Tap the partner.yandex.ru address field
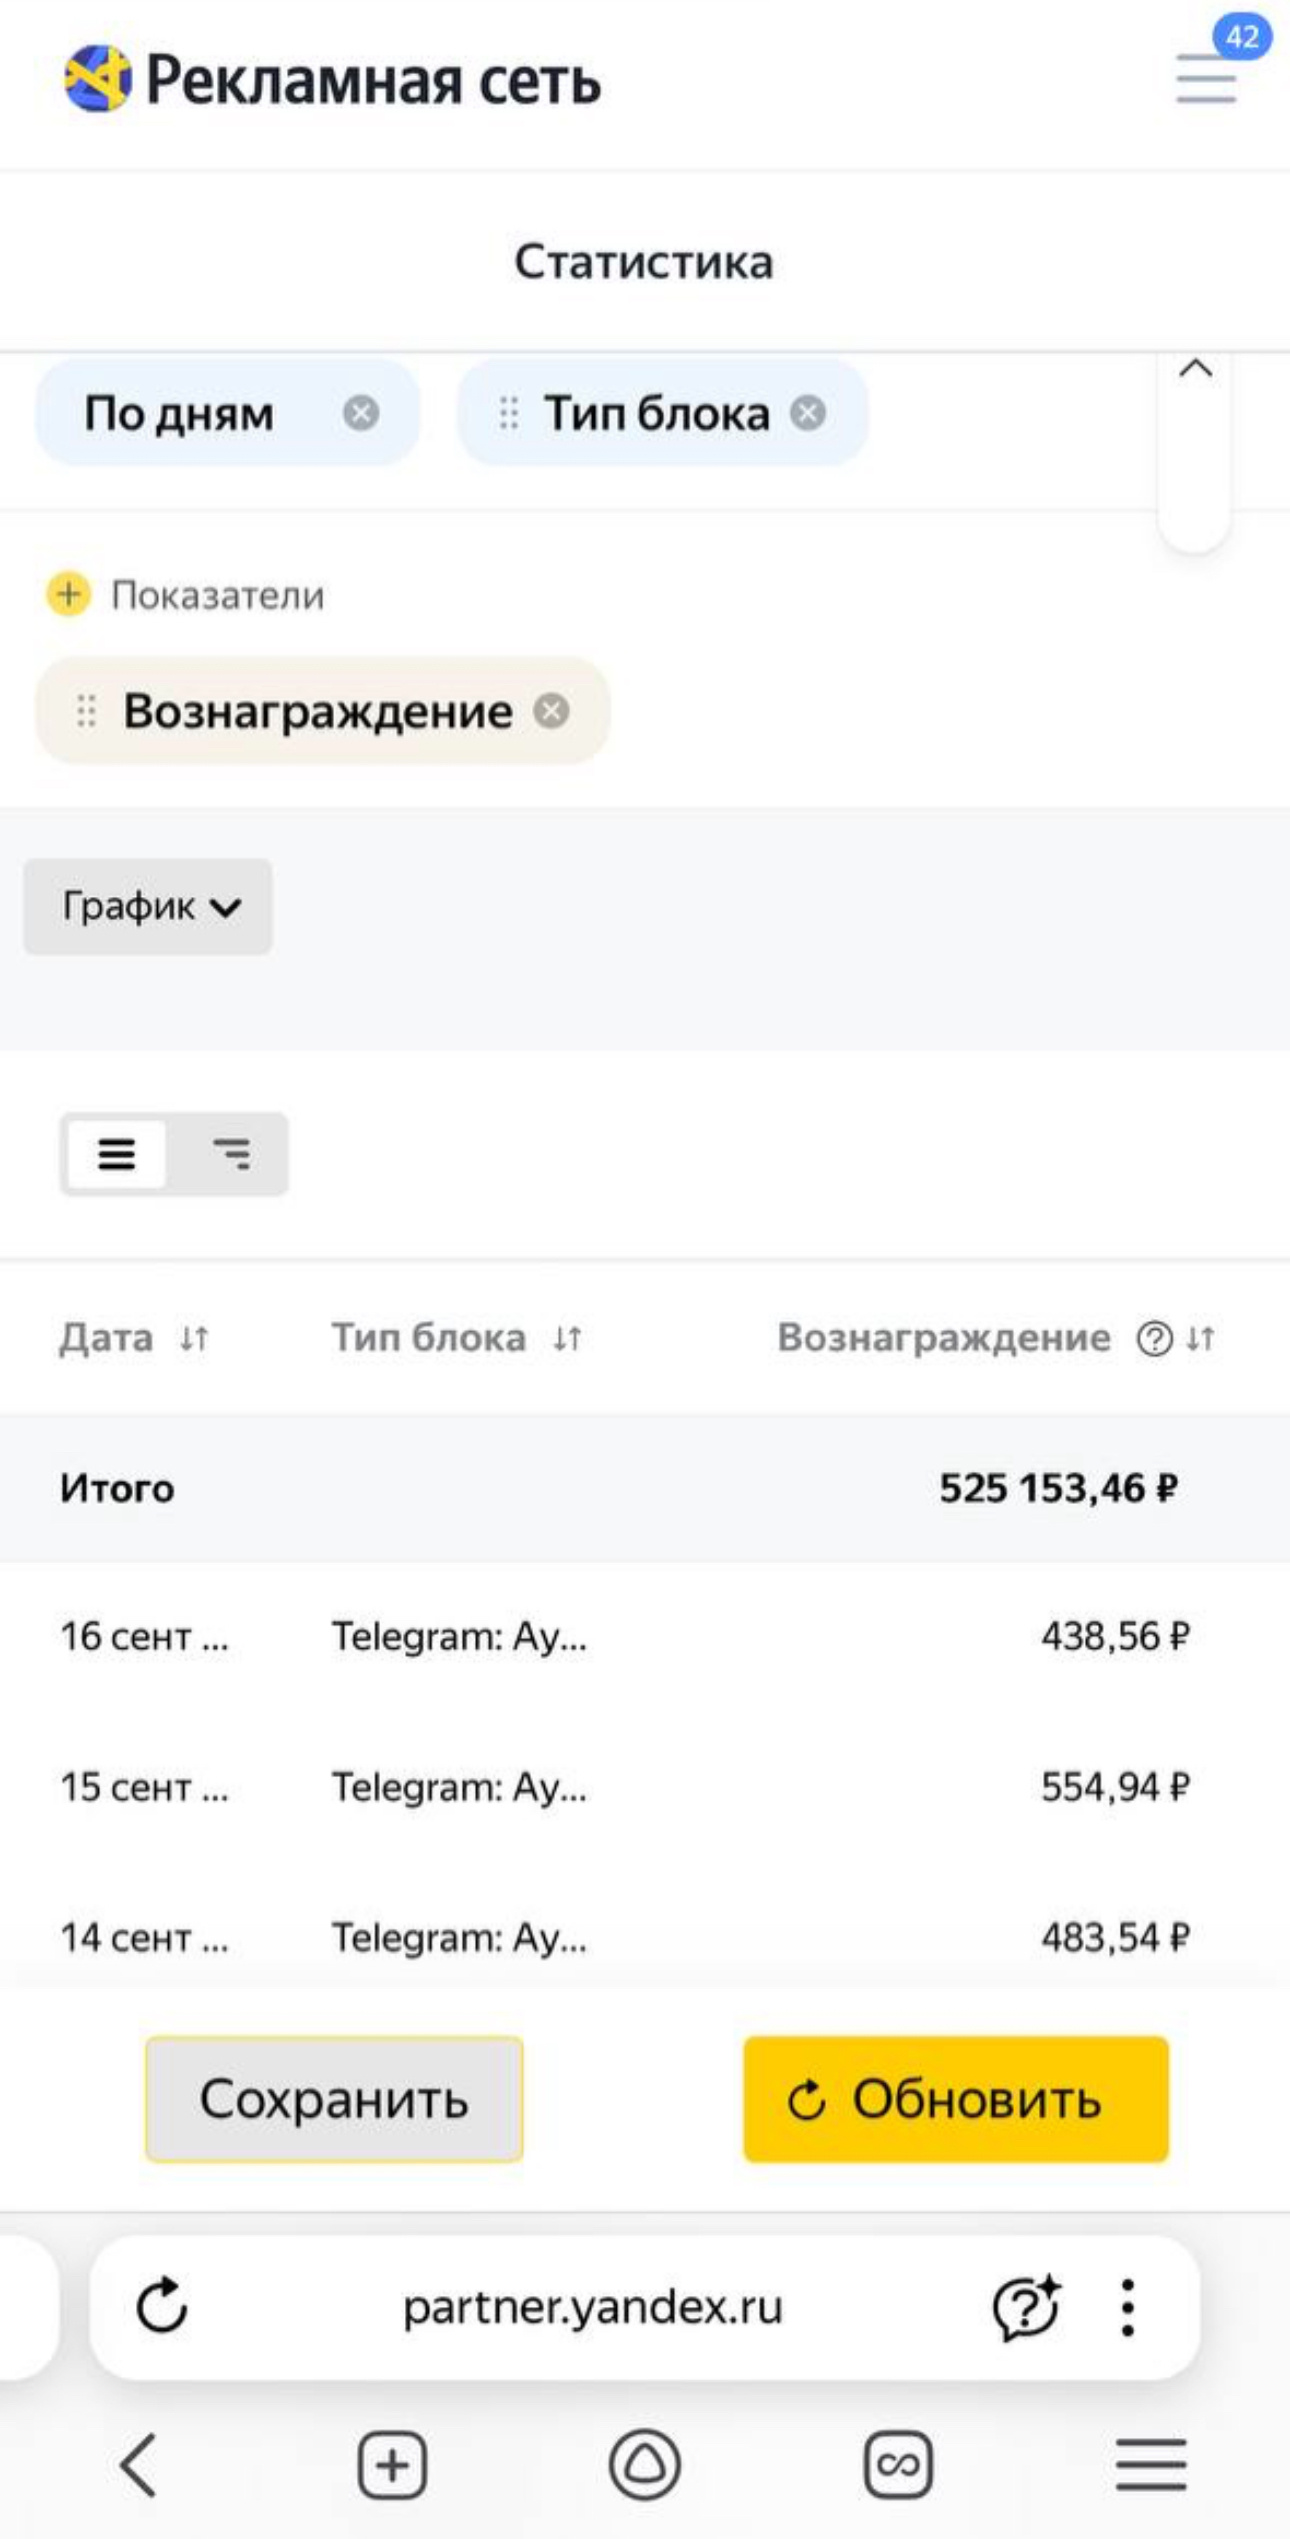The width and height of the screenshot is (1290, 2539). (592, 2306)
